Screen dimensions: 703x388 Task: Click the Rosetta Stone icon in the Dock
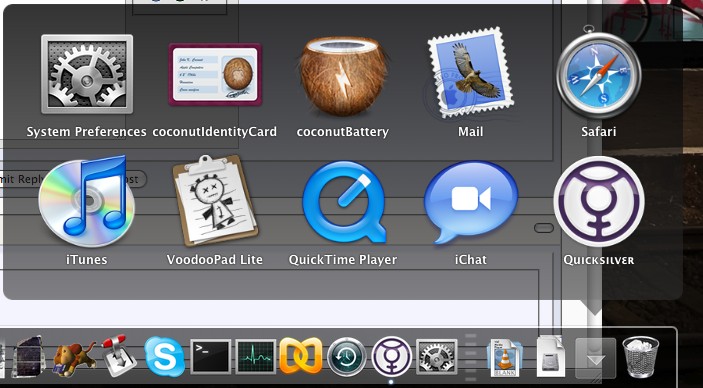(x=28, y=357)
